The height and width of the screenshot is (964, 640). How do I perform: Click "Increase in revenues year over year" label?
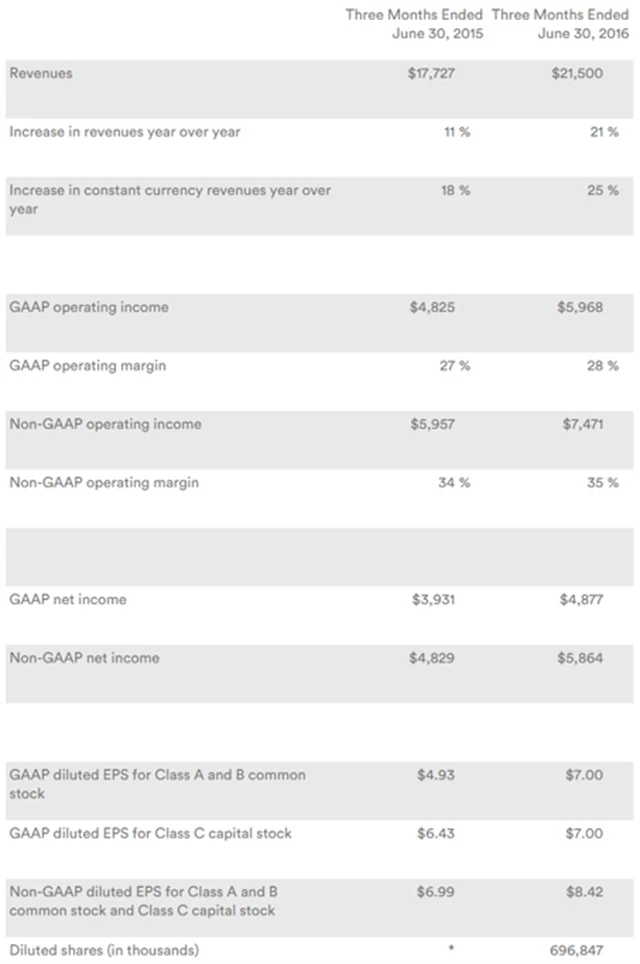pyautogui.click(x=125, y=132)
